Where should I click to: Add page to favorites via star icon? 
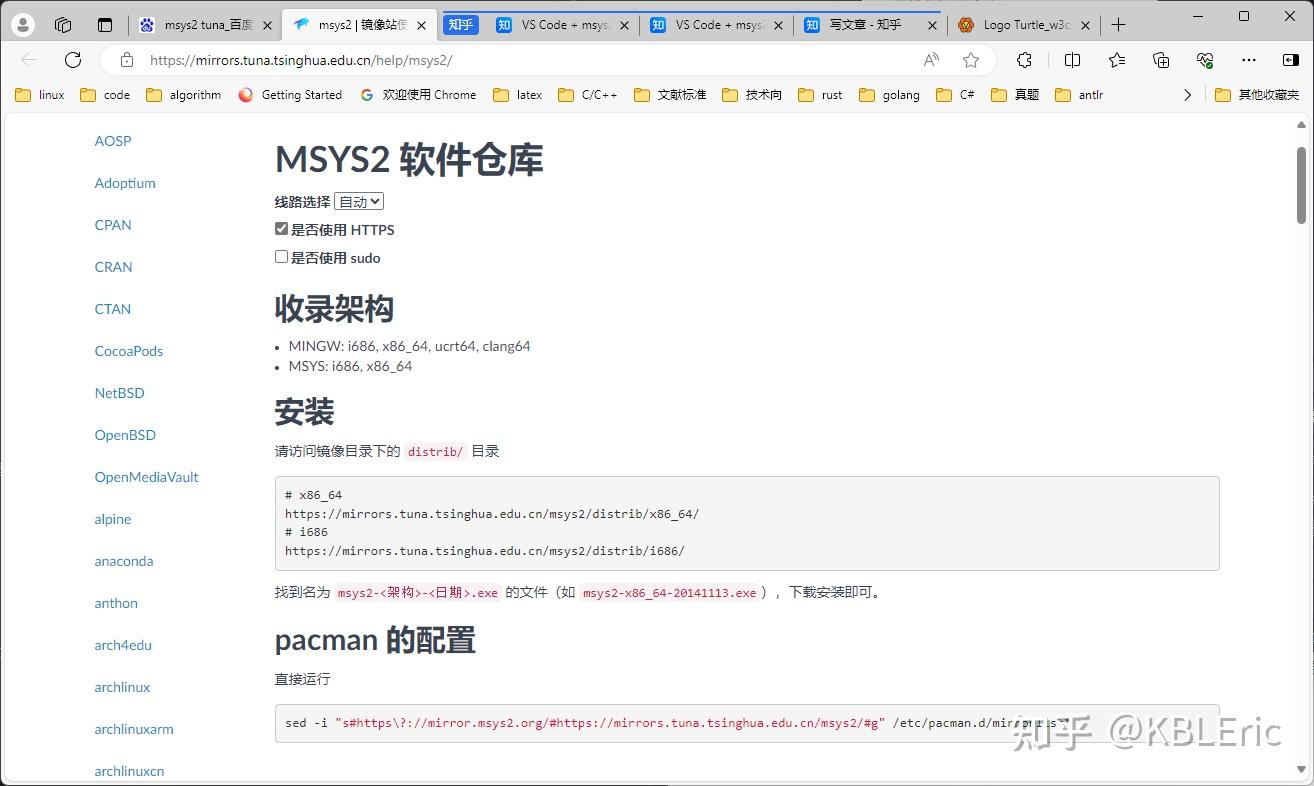pos(971,60)
